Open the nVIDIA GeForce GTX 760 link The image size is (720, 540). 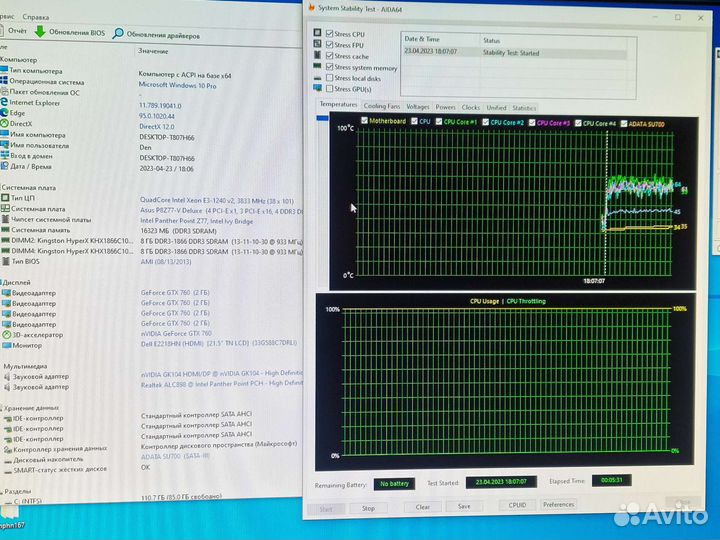(x=176, y=333)
